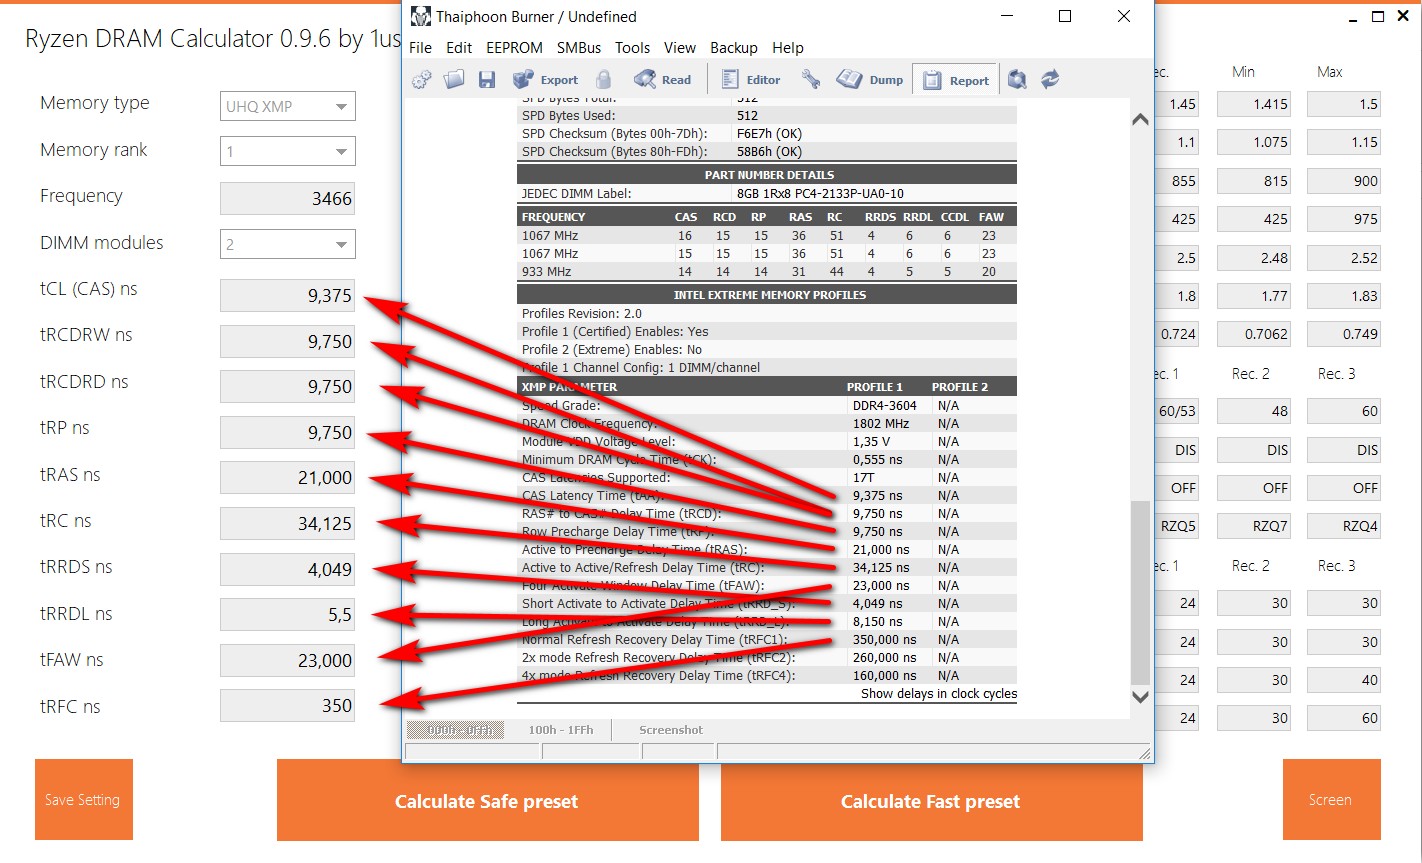Maximize the Ryzen DRAM Calculator window

(x=1378, y=17)
